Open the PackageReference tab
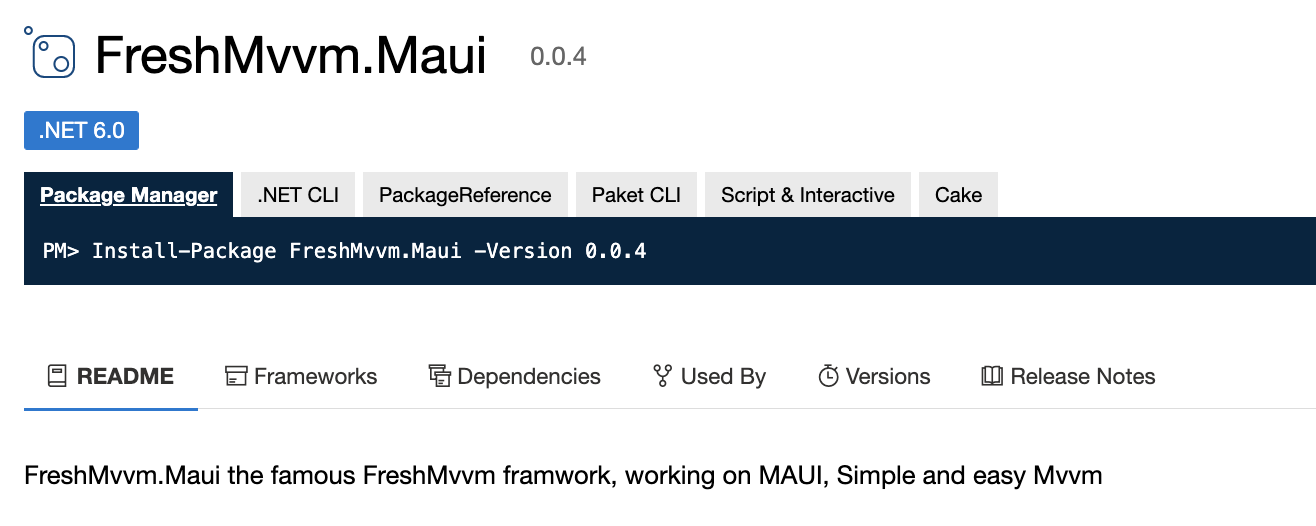1316x526 pixels. click(465, 195)
